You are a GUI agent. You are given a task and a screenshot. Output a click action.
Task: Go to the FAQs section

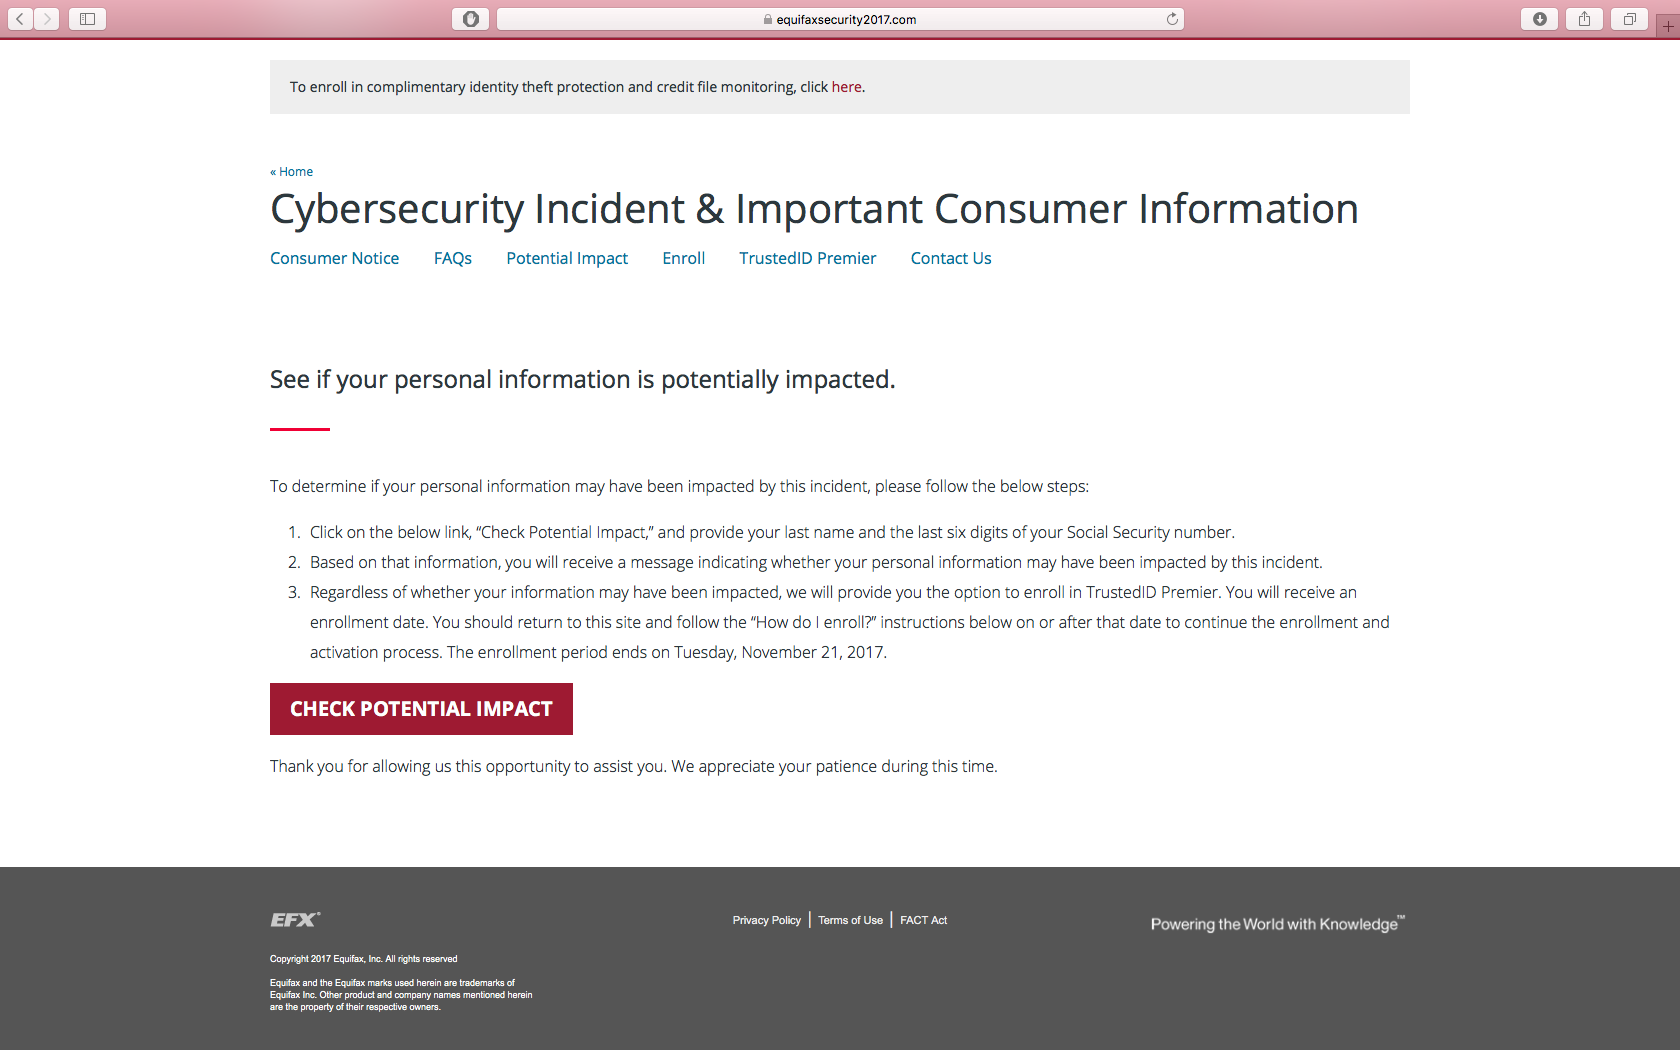453,258
